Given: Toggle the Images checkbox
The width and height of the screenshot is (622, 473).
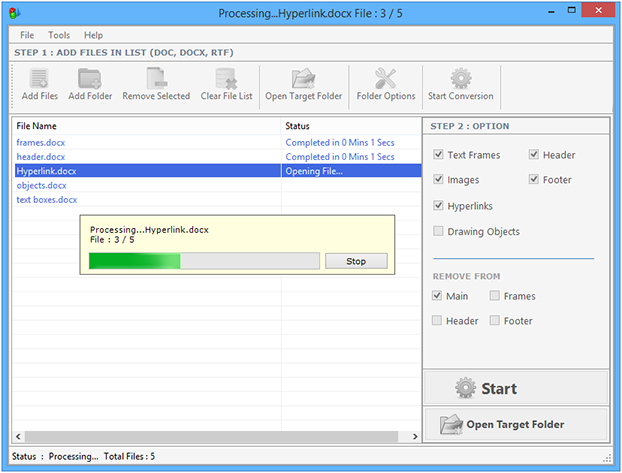Looking at the screenshot, I should (438, 179).
